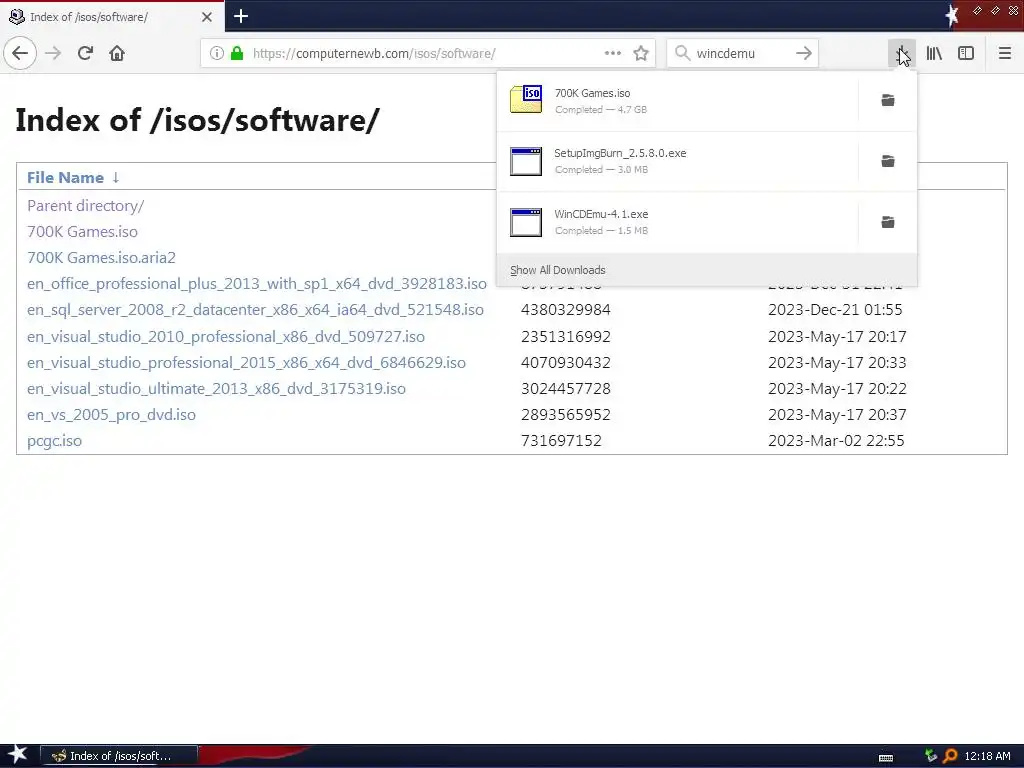Click the SetupImgBurn executable file icon
Screen dimensions: 1024x768
526,161
